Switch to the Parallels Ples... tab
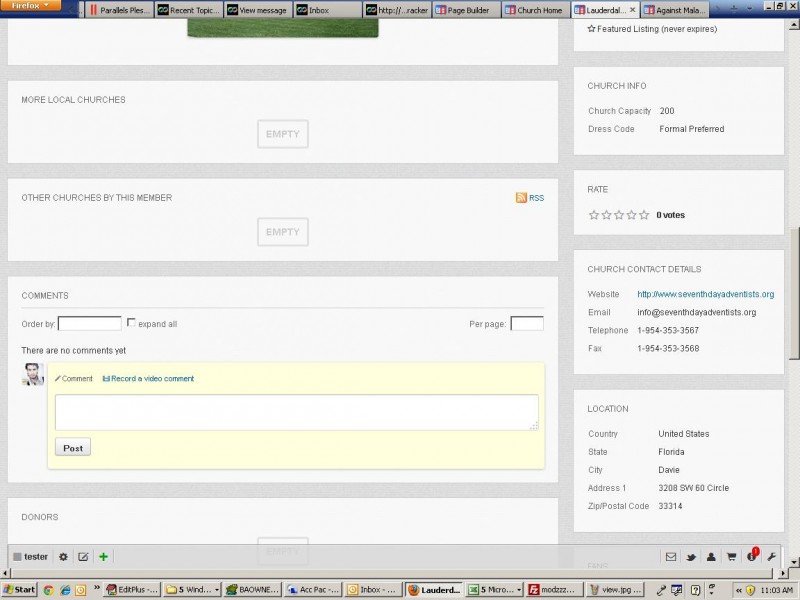 (120, 10)
